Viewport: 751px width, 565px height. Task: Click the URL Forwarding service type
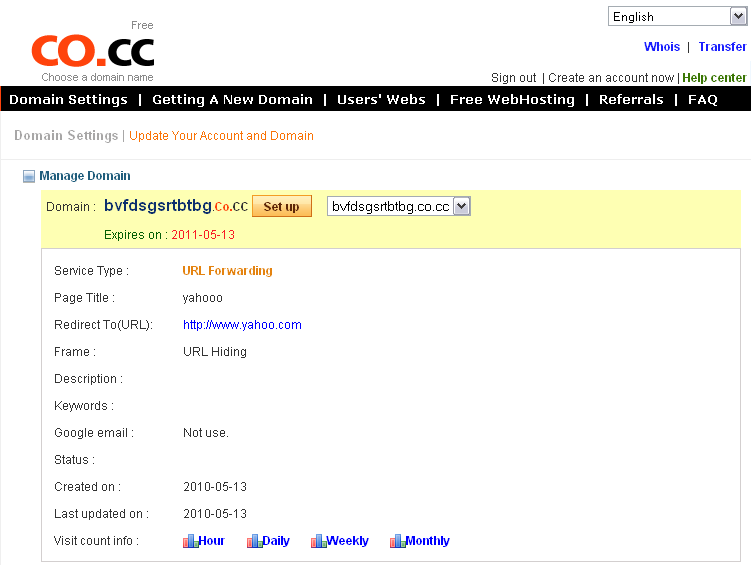pos(228,271)
